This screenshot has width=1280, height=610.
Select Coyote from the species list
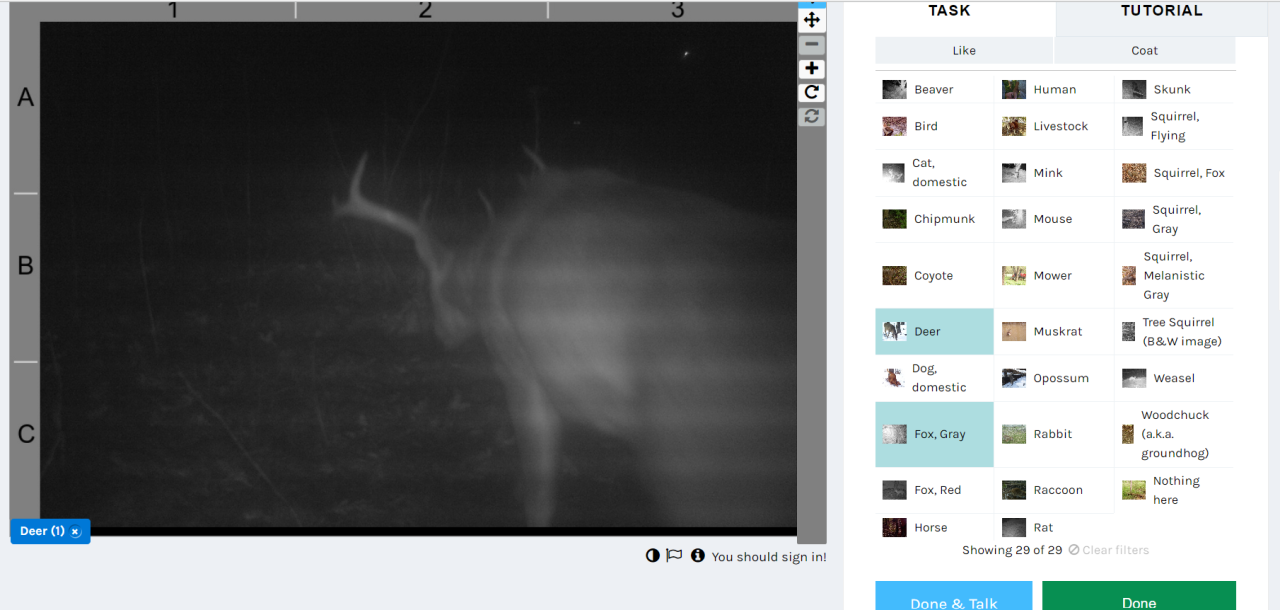935,276
